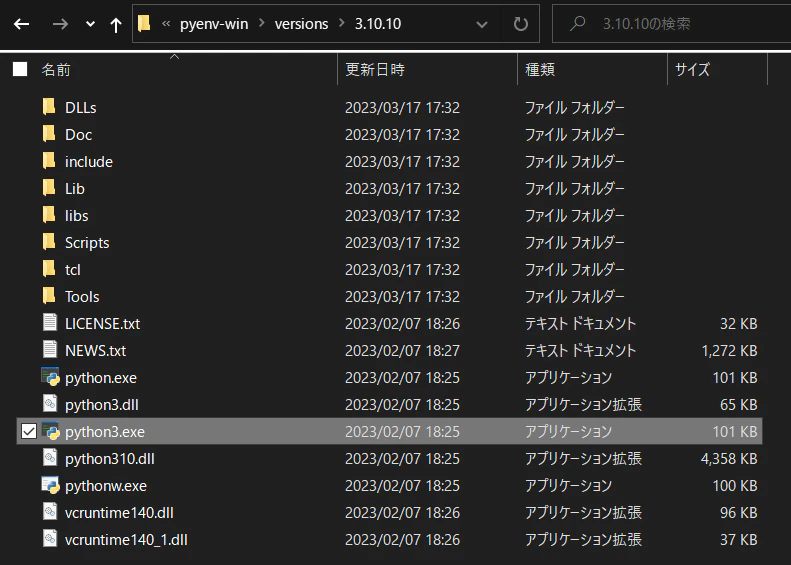Viewport: 791px width, 565px height.
Task: Click the python310.dll file icon
Action: (49, 458)
